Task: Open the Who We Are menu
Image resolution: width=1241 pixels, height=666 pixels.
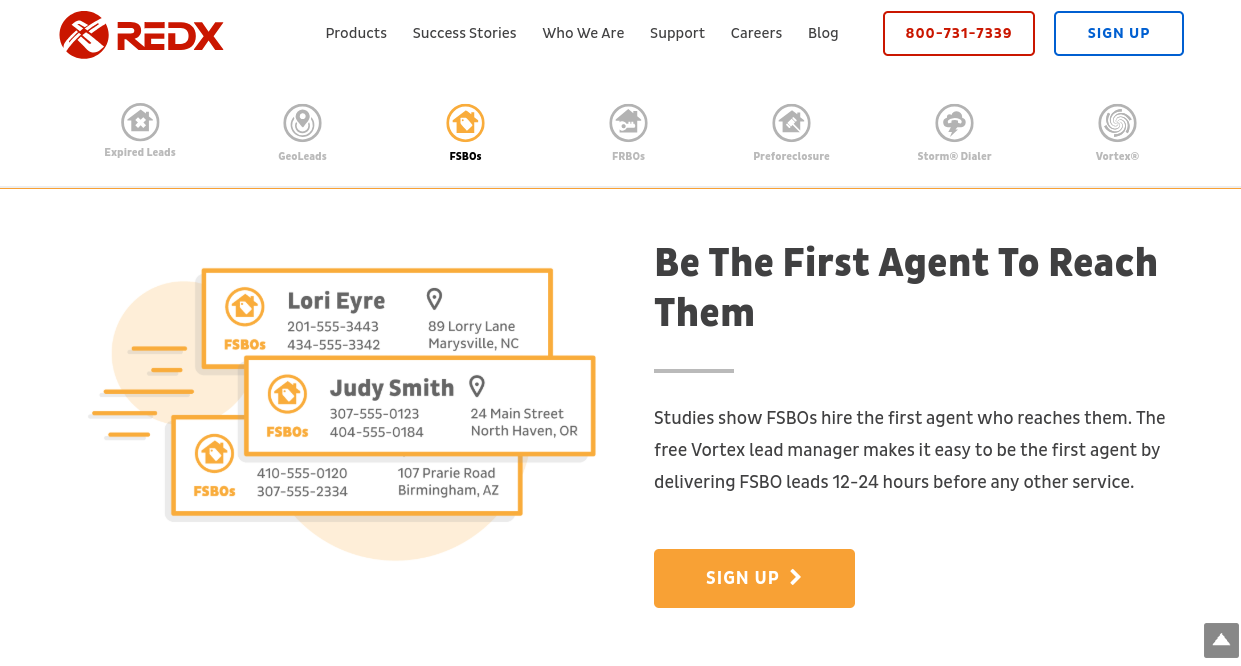Action: coord(583,33)
